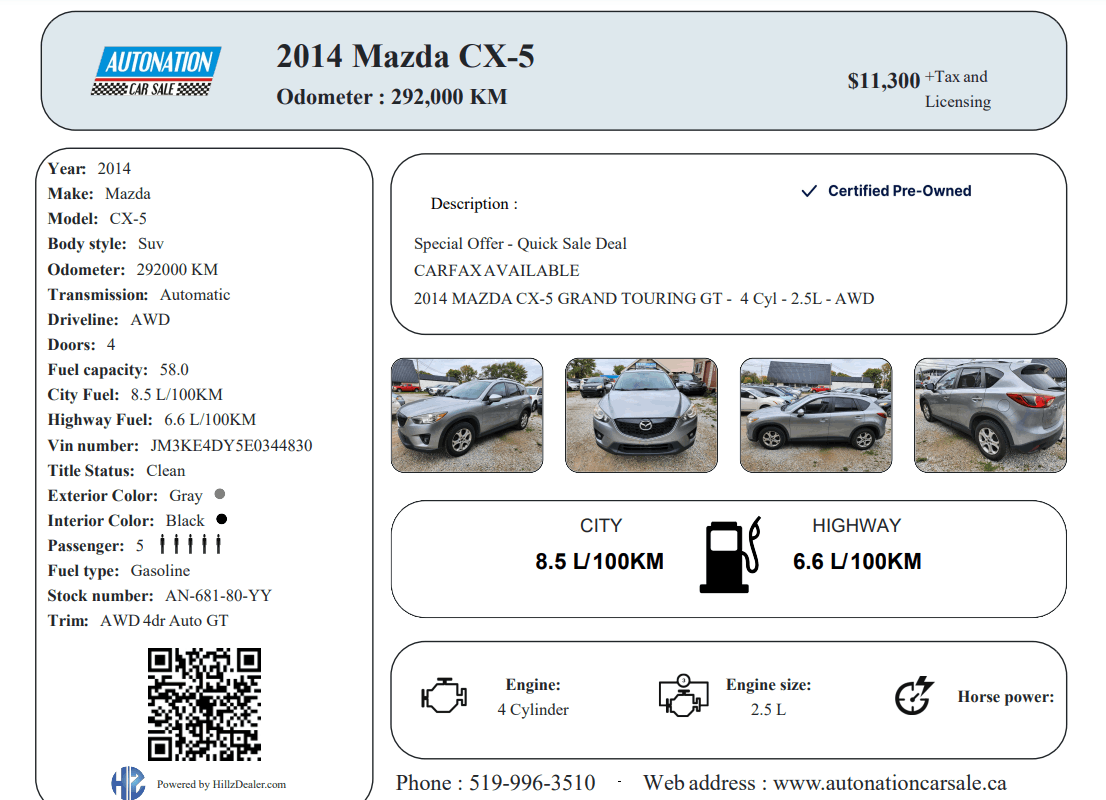The image size is (1106, 800).
Task: Click the Horse power label
Action: tap(1006, 697)
